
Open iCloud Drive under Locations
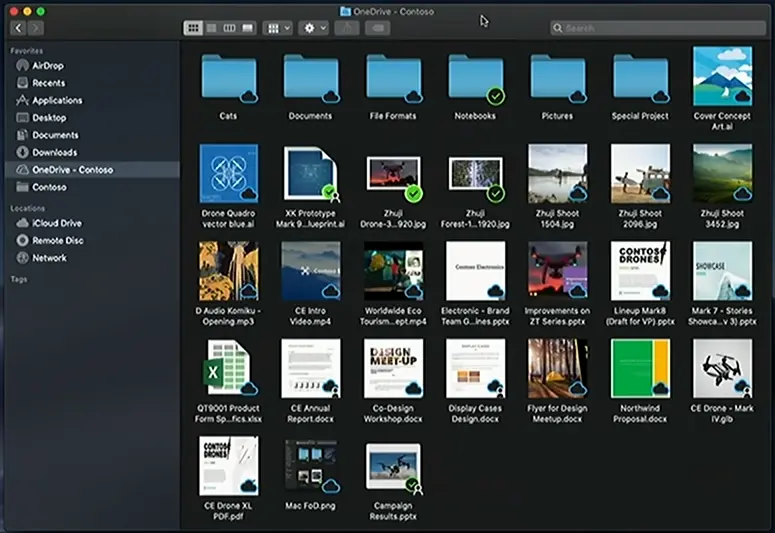point(56,223)
